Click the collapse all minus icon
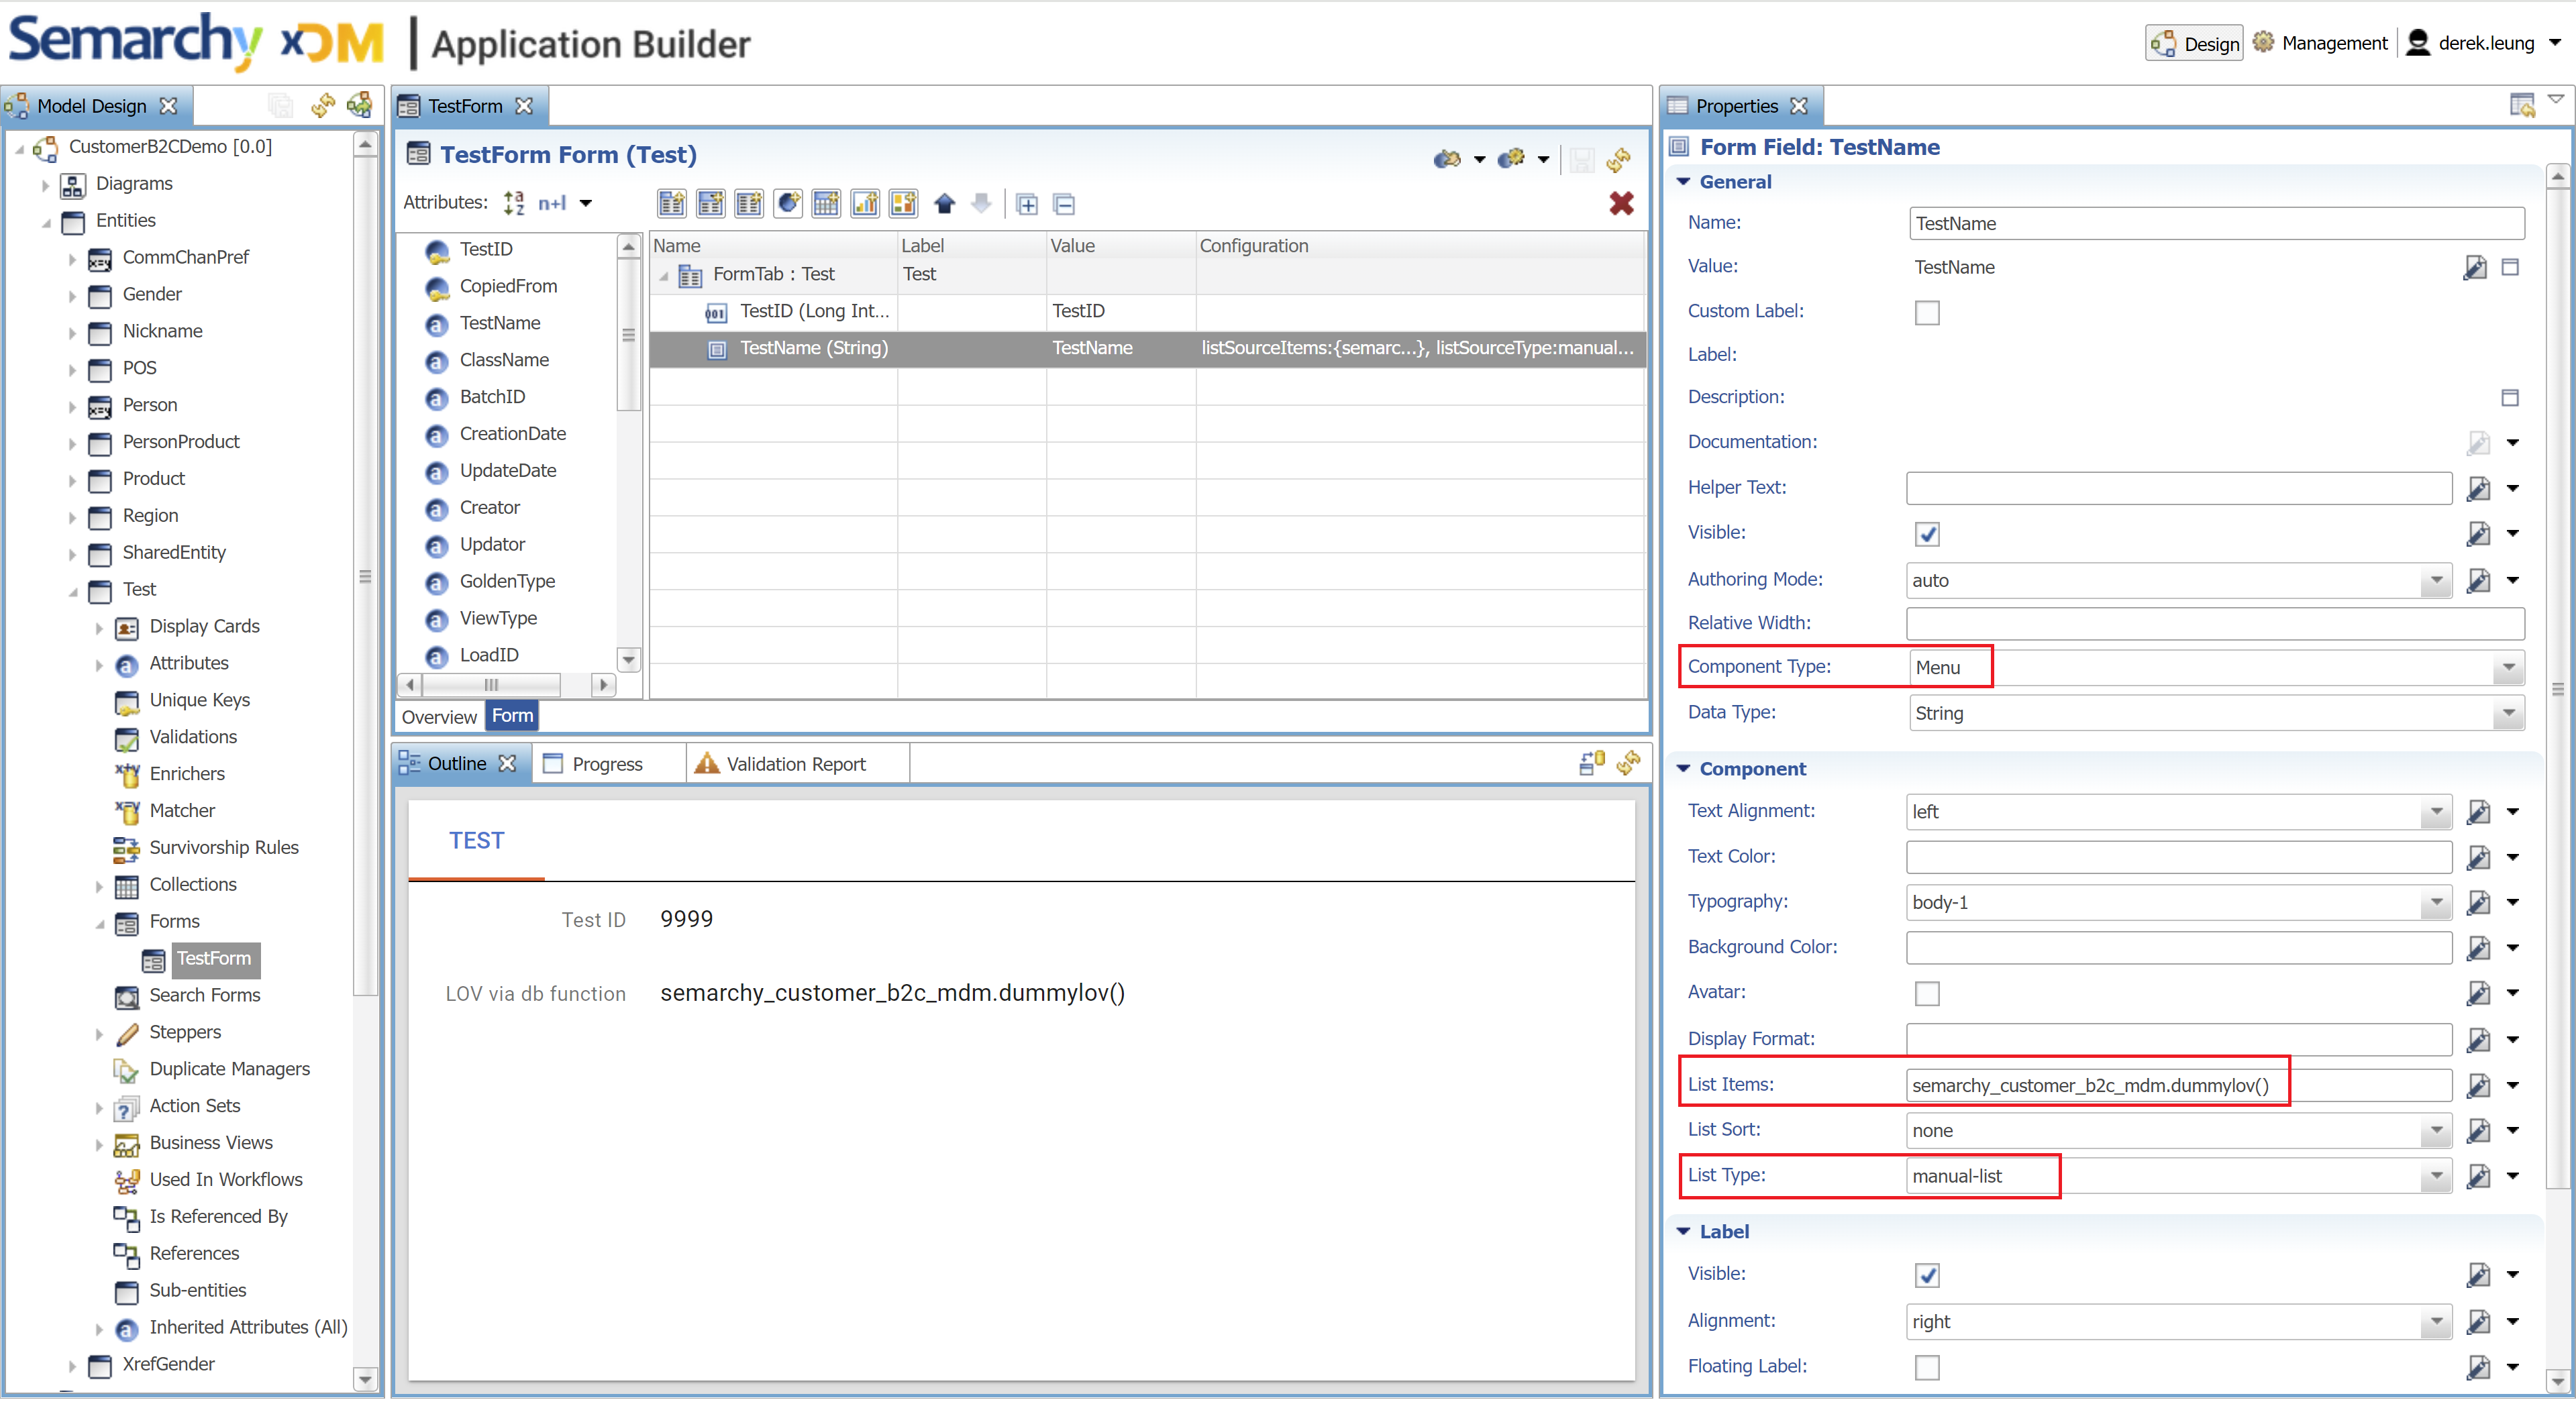 click(x=1064, y=204)
